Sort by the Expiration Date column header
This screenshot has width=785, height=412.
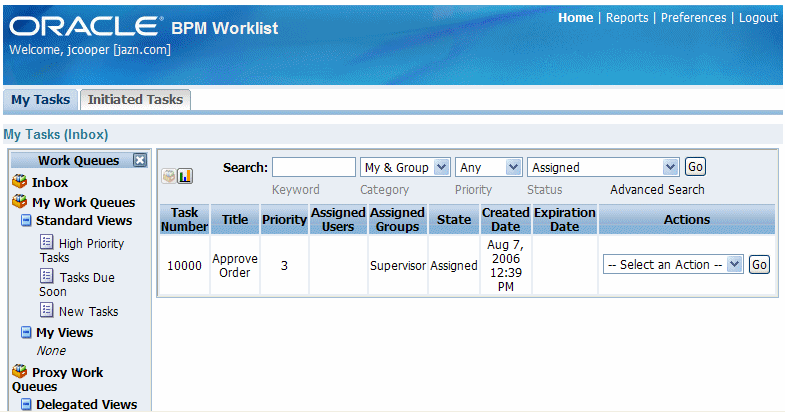coord(565,219)
